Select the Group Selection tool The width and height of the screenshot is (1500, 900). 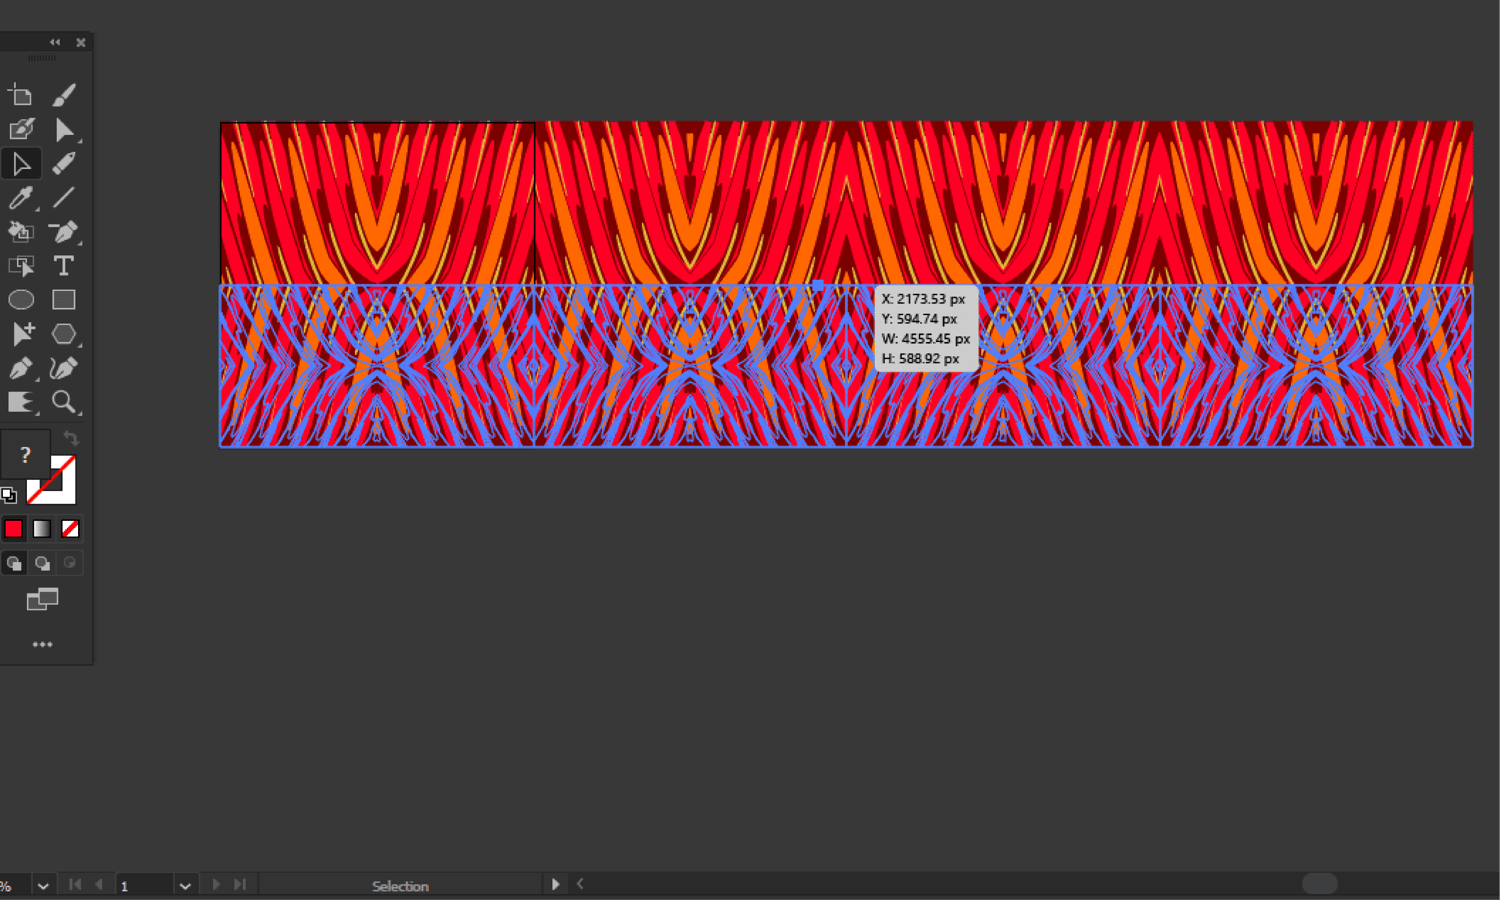[x=21, y=334]
